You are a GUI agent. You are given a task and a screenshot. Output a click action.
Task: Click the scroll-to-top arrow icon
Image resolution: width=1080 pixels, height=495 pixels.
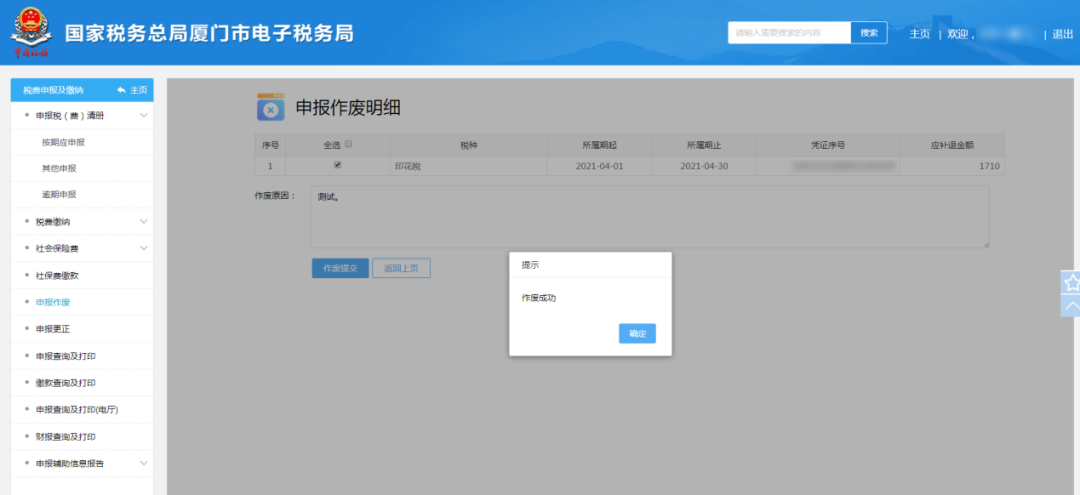click(1070, 306)
